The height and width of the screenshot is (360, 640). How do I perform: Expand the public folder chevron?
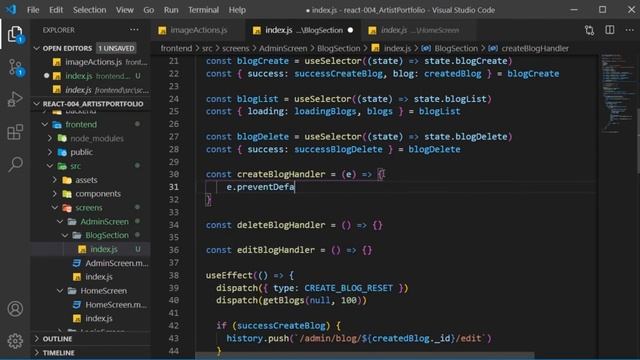coord(50,152)
